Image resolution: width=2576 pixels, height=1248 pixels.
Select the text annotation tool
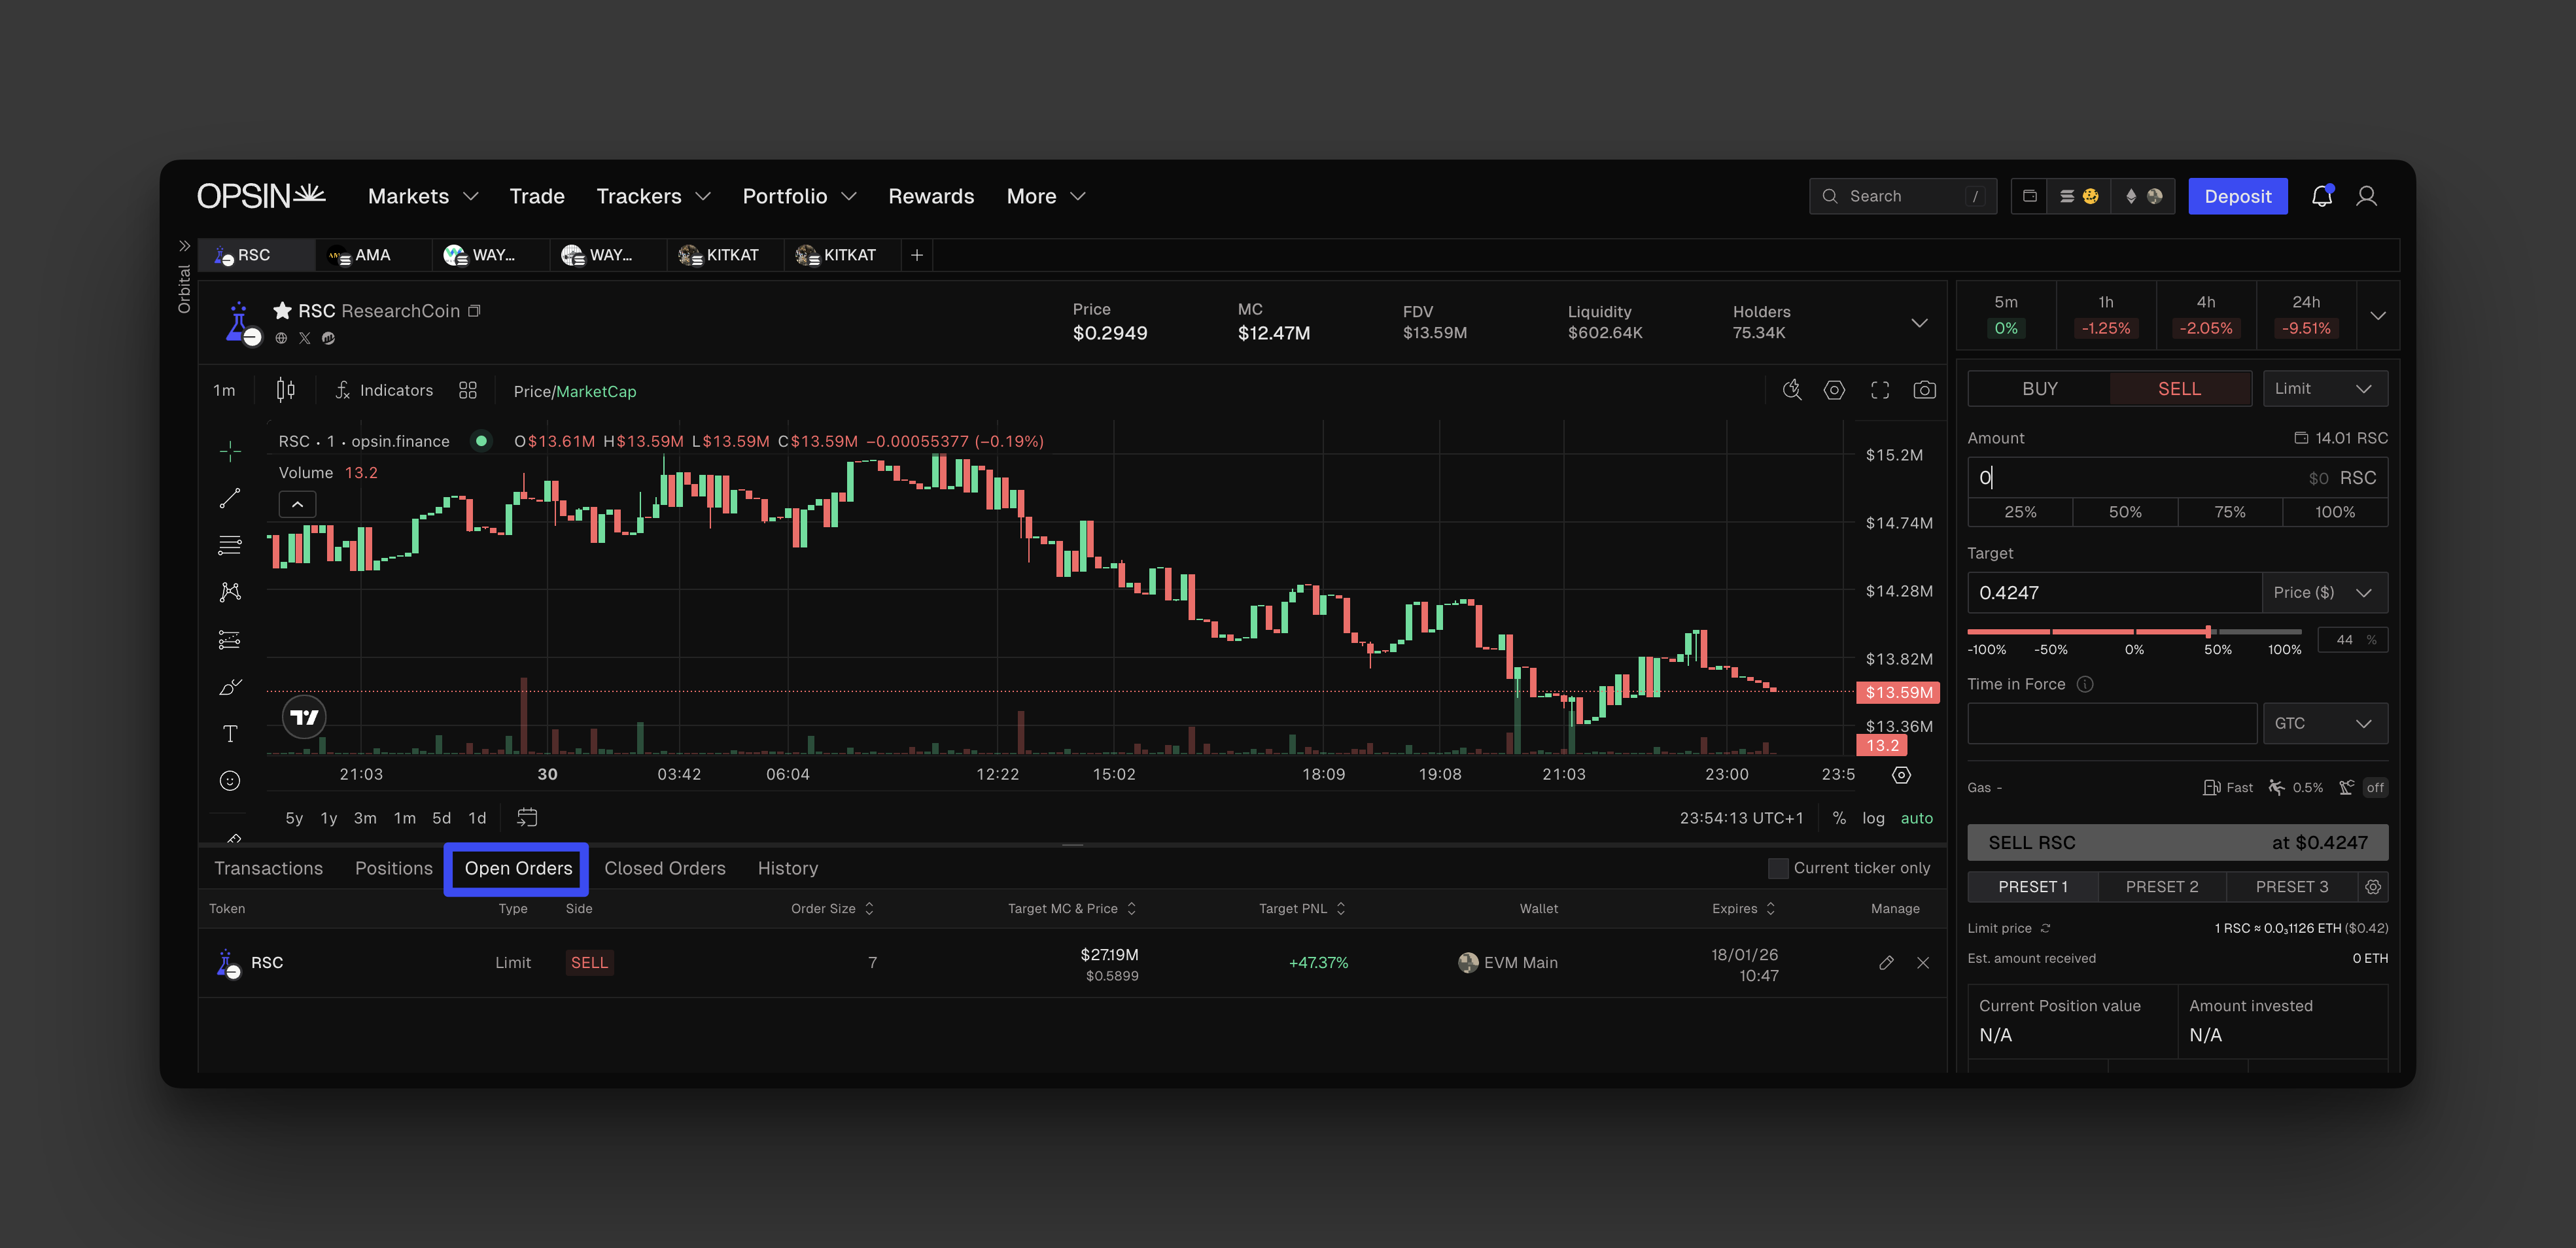(x=230, y=734)
